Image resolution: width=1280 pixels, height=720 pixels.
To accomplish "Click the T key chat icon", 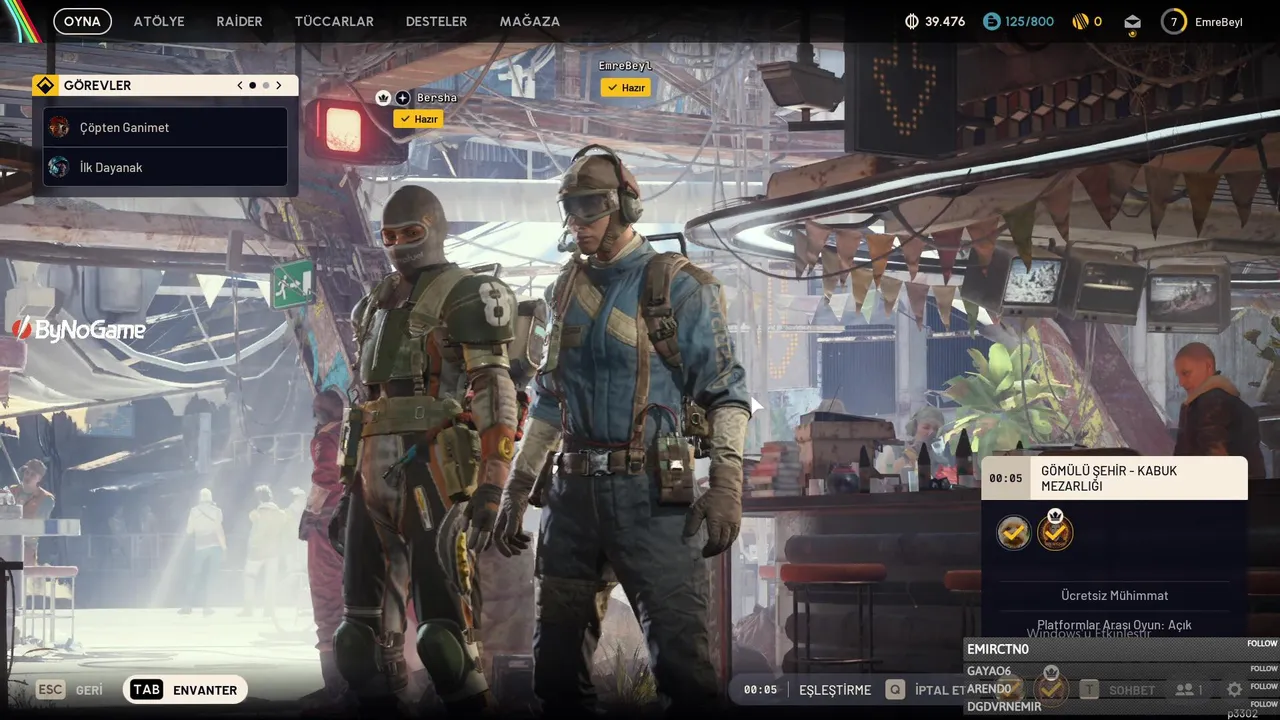I will click(1089, 690).
